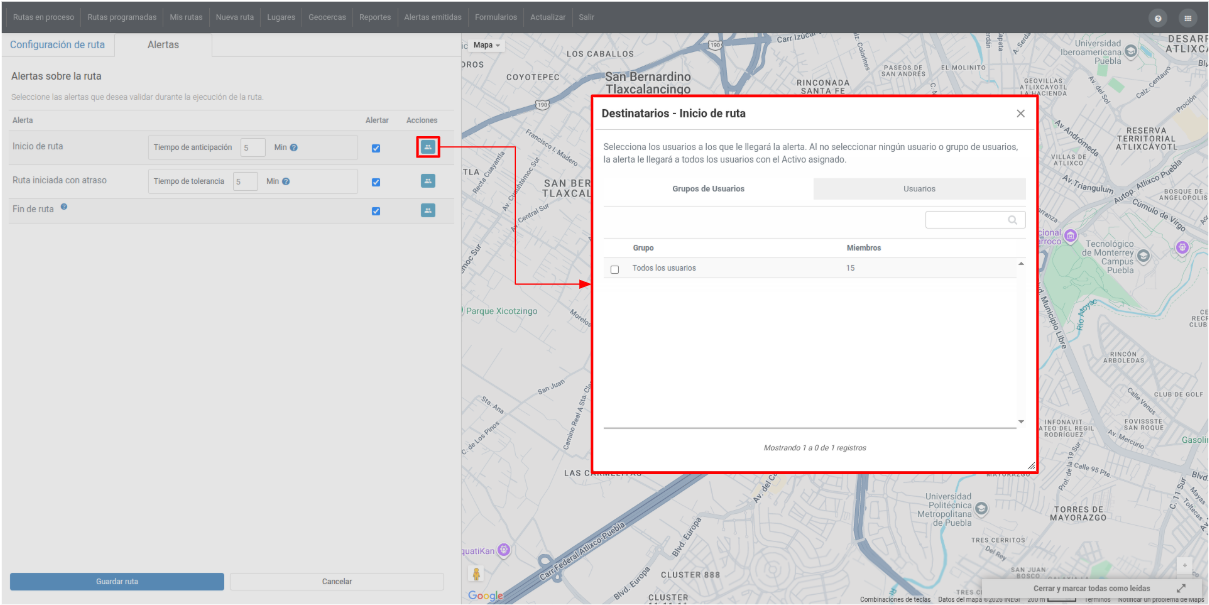Click the Guardar ruta button
Viewport: 1209px width, 605px height.
coord(117,581)
